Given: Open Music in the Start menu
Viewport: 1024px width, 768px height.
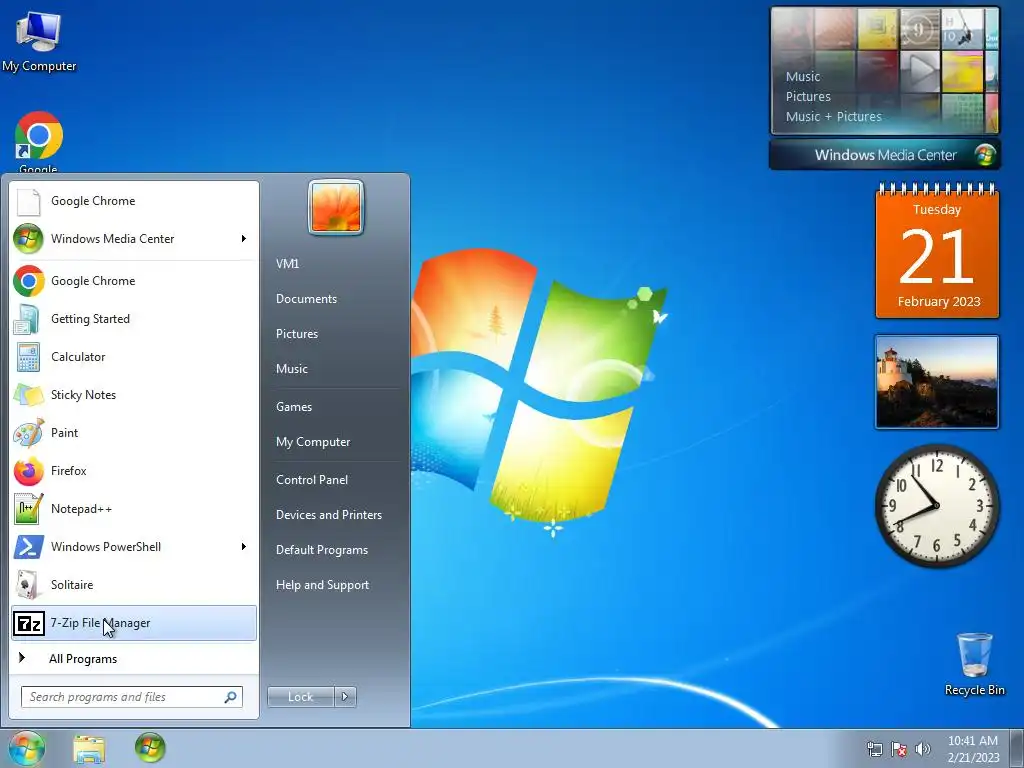Looking at the screenshot, I should (292, 369).
